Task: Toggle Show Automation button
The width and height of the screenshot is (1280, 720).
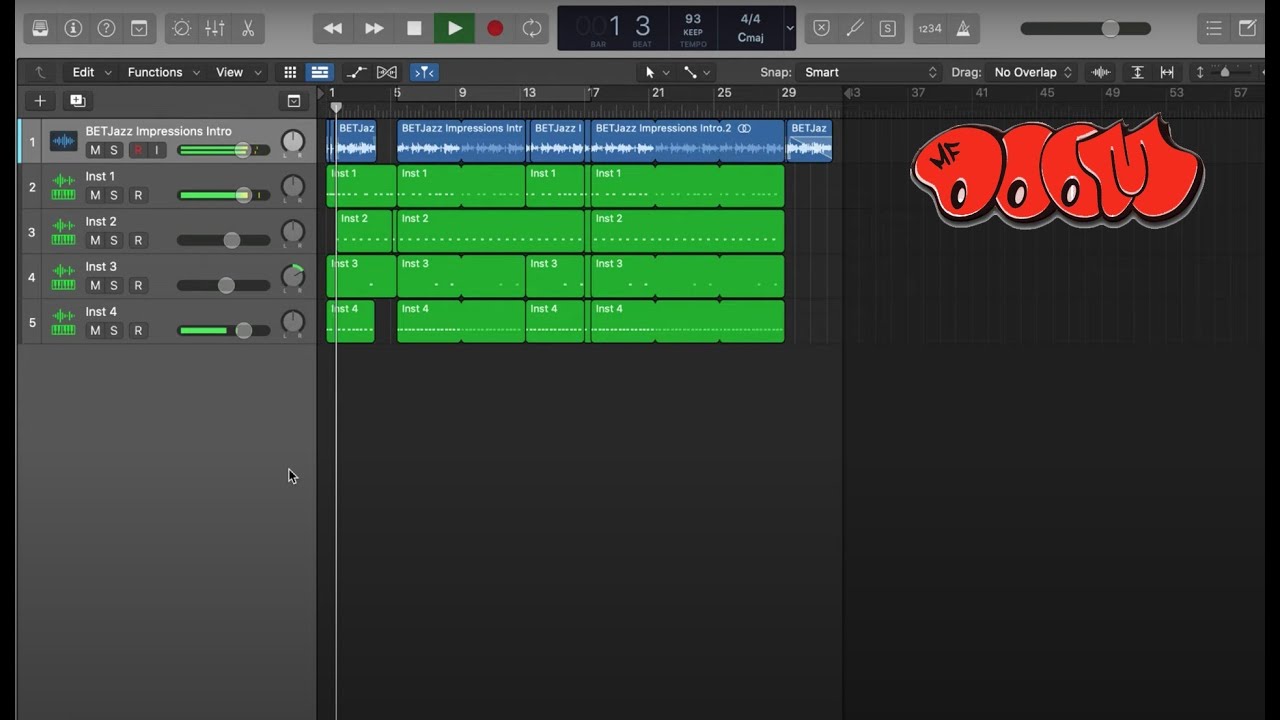Action: click(x=356, y=72)
